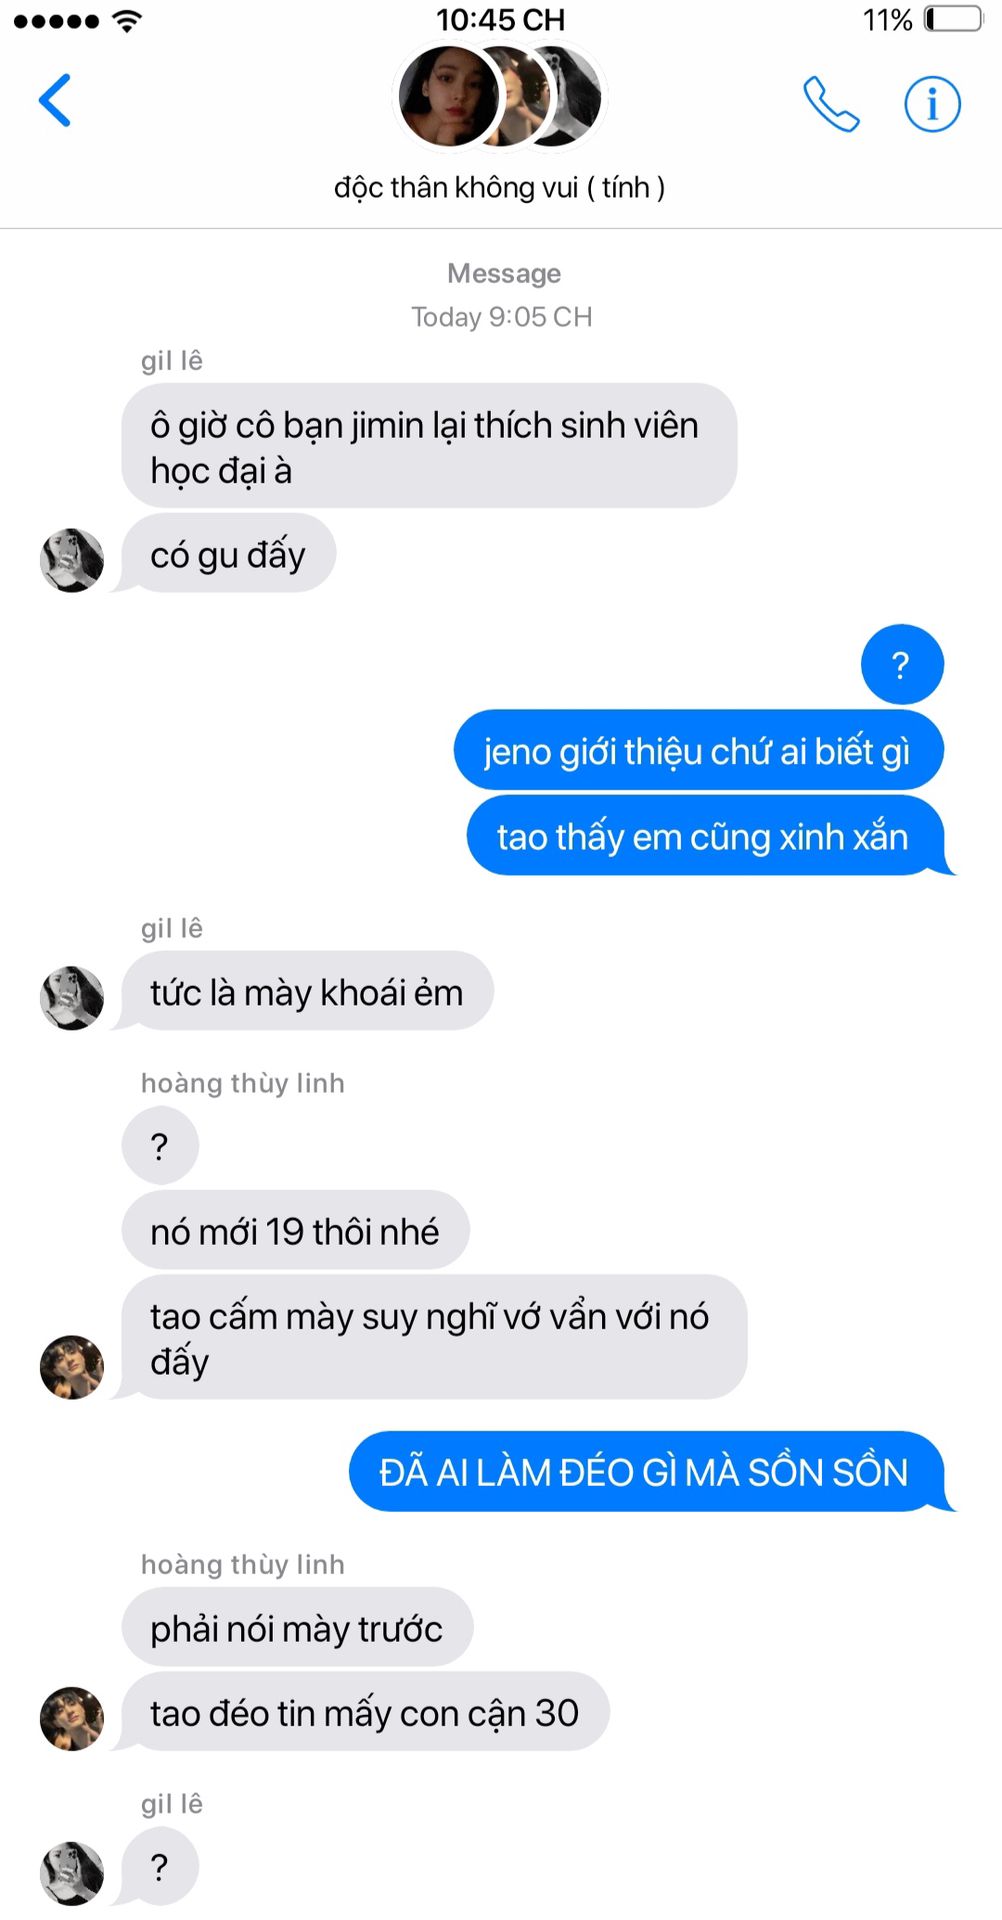Tap the tao thấy em cũng xinh xắn bubble
Screen dimensions: 1002x1920
coord(706,836)
